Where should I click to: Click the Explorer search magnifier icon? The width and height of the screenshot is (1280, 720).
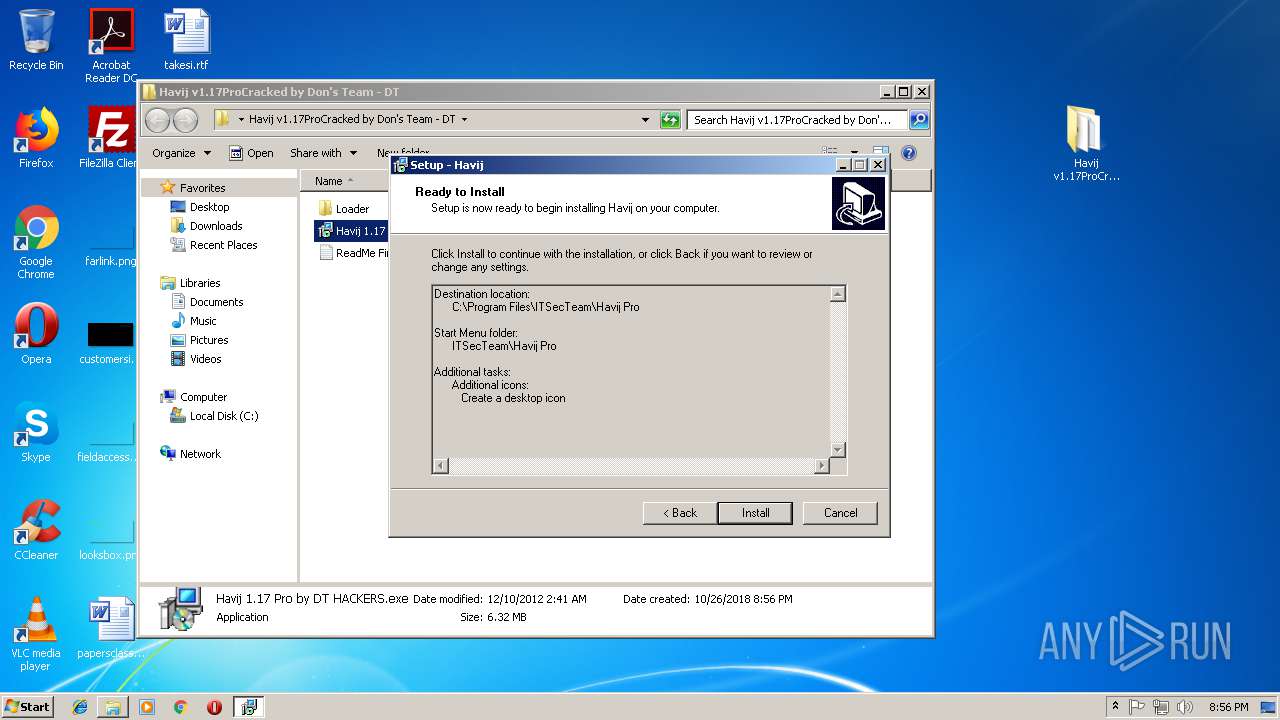[918, 120]
